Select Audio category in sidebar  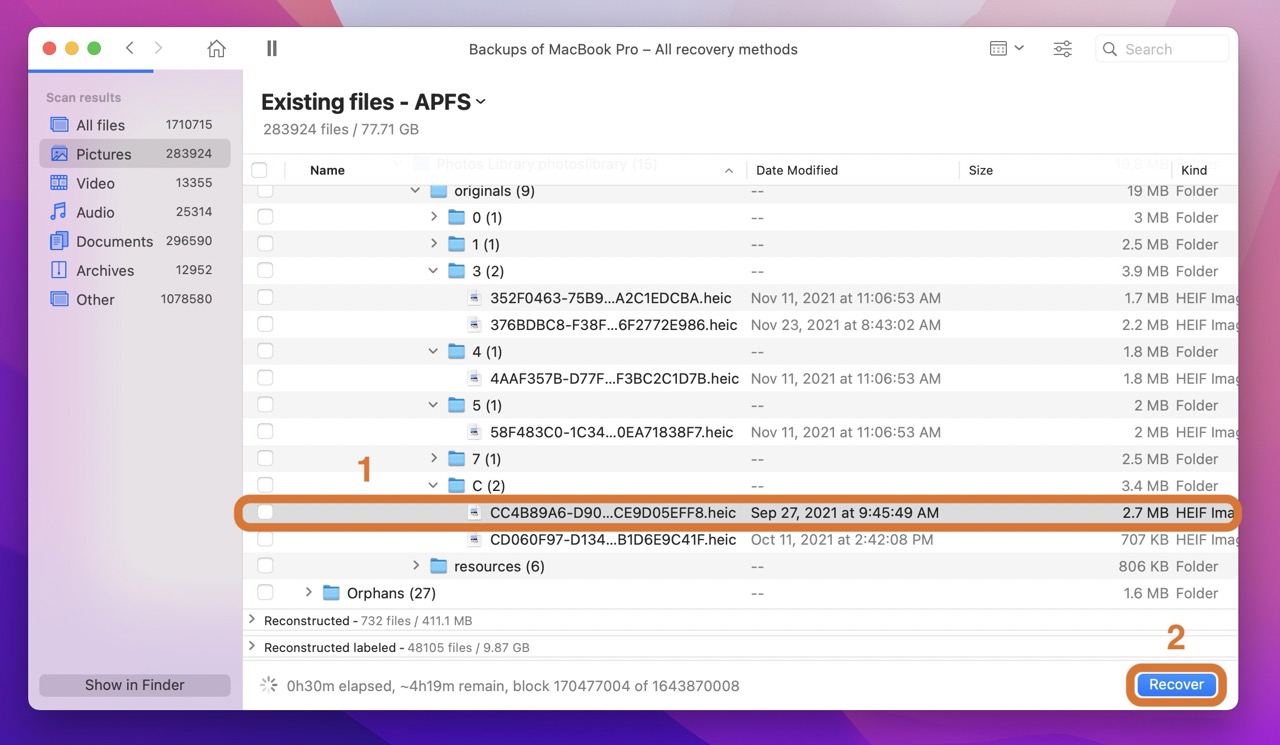134,212
